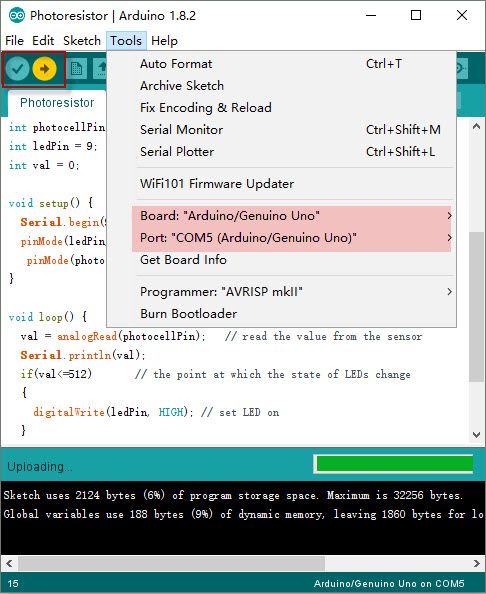Expand Programmer: AVRISP mkII submenu
This screenshot has width=486, height=594.
282,292
